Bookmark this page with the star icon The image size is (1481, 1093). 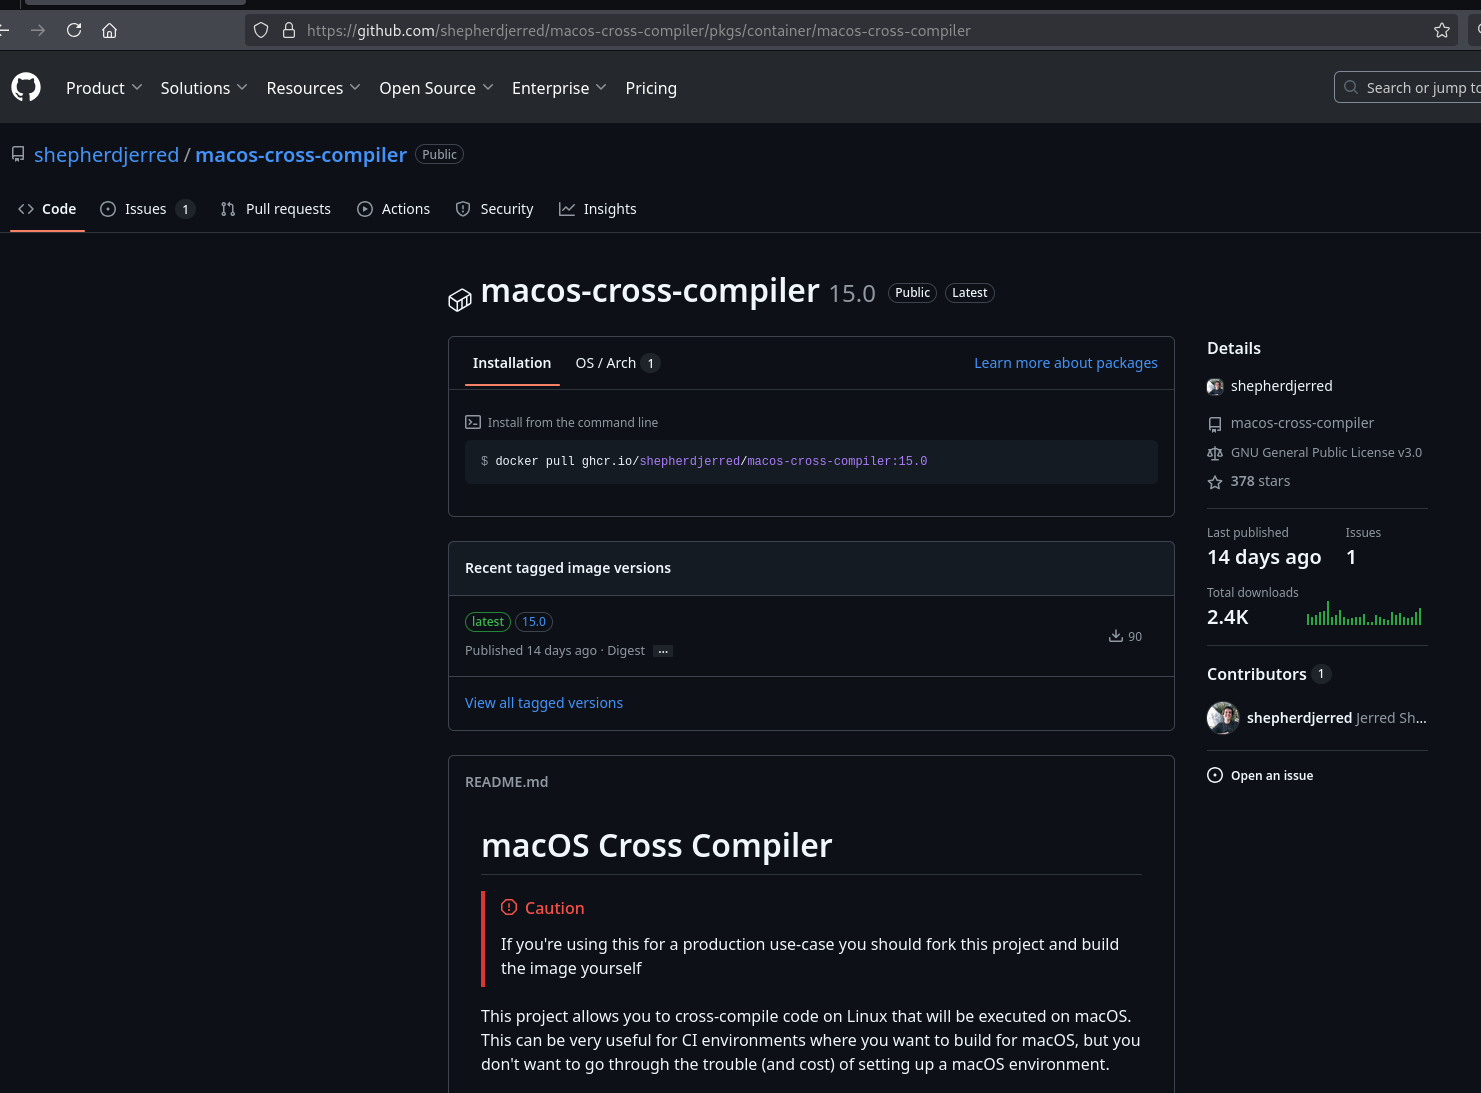click(1442, 30)
